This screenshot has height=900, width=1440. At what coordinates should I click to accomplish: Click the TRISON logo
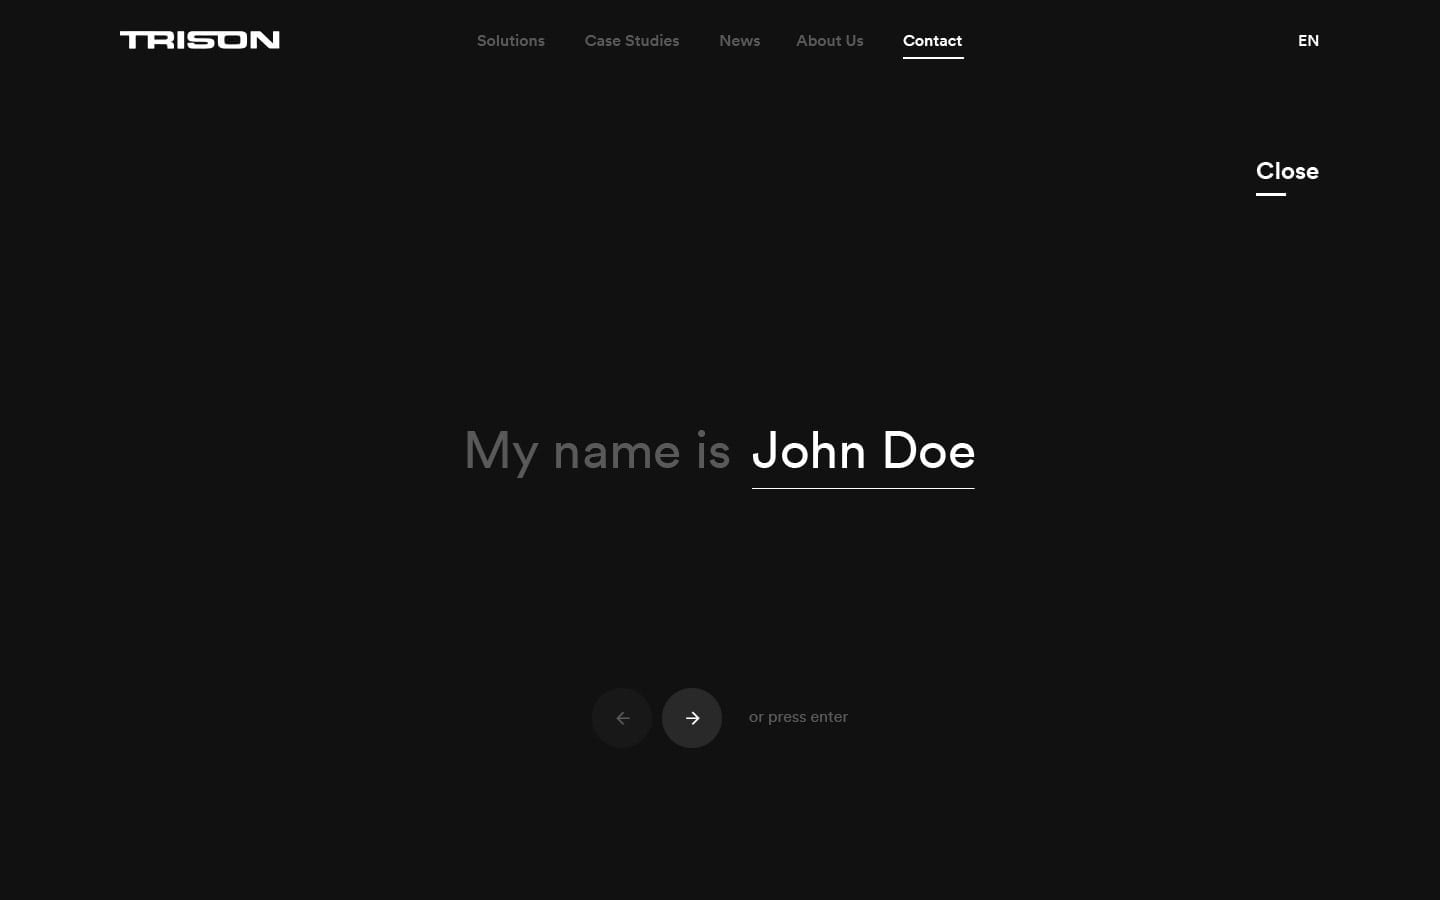[200, 40]
